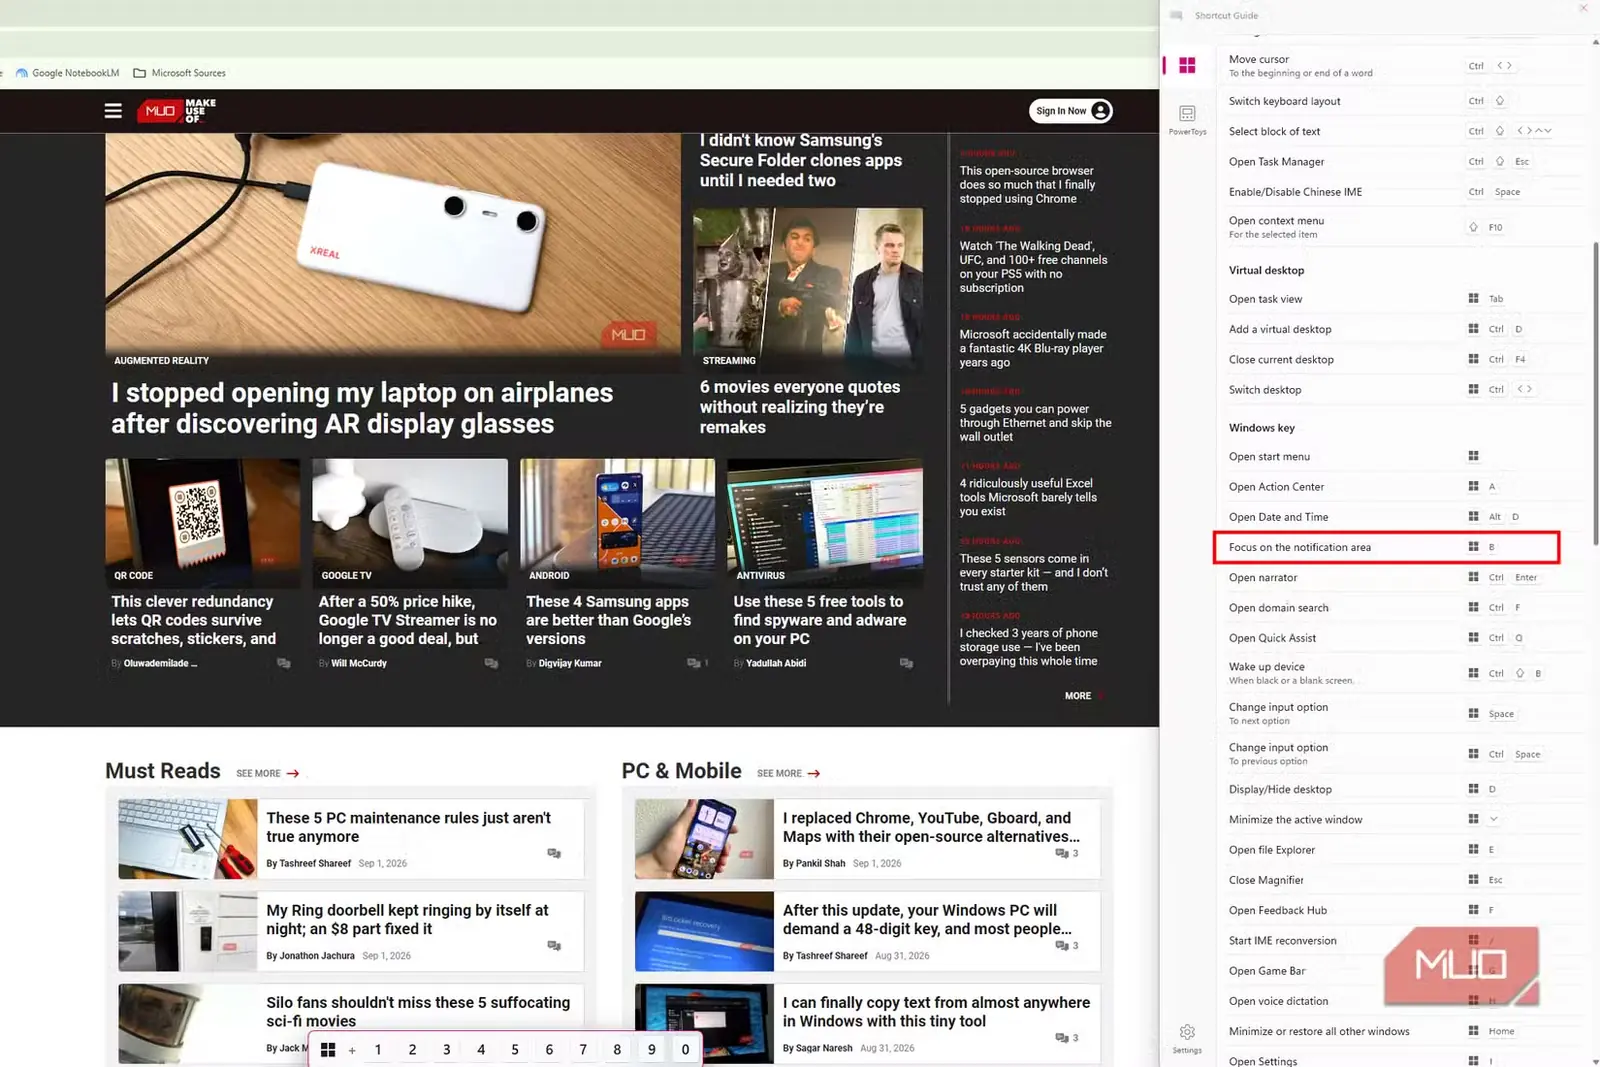Click number key 5 in the bottom key strip
The width and height of the screenshot is (1600, 1067).
(515, 1049)
